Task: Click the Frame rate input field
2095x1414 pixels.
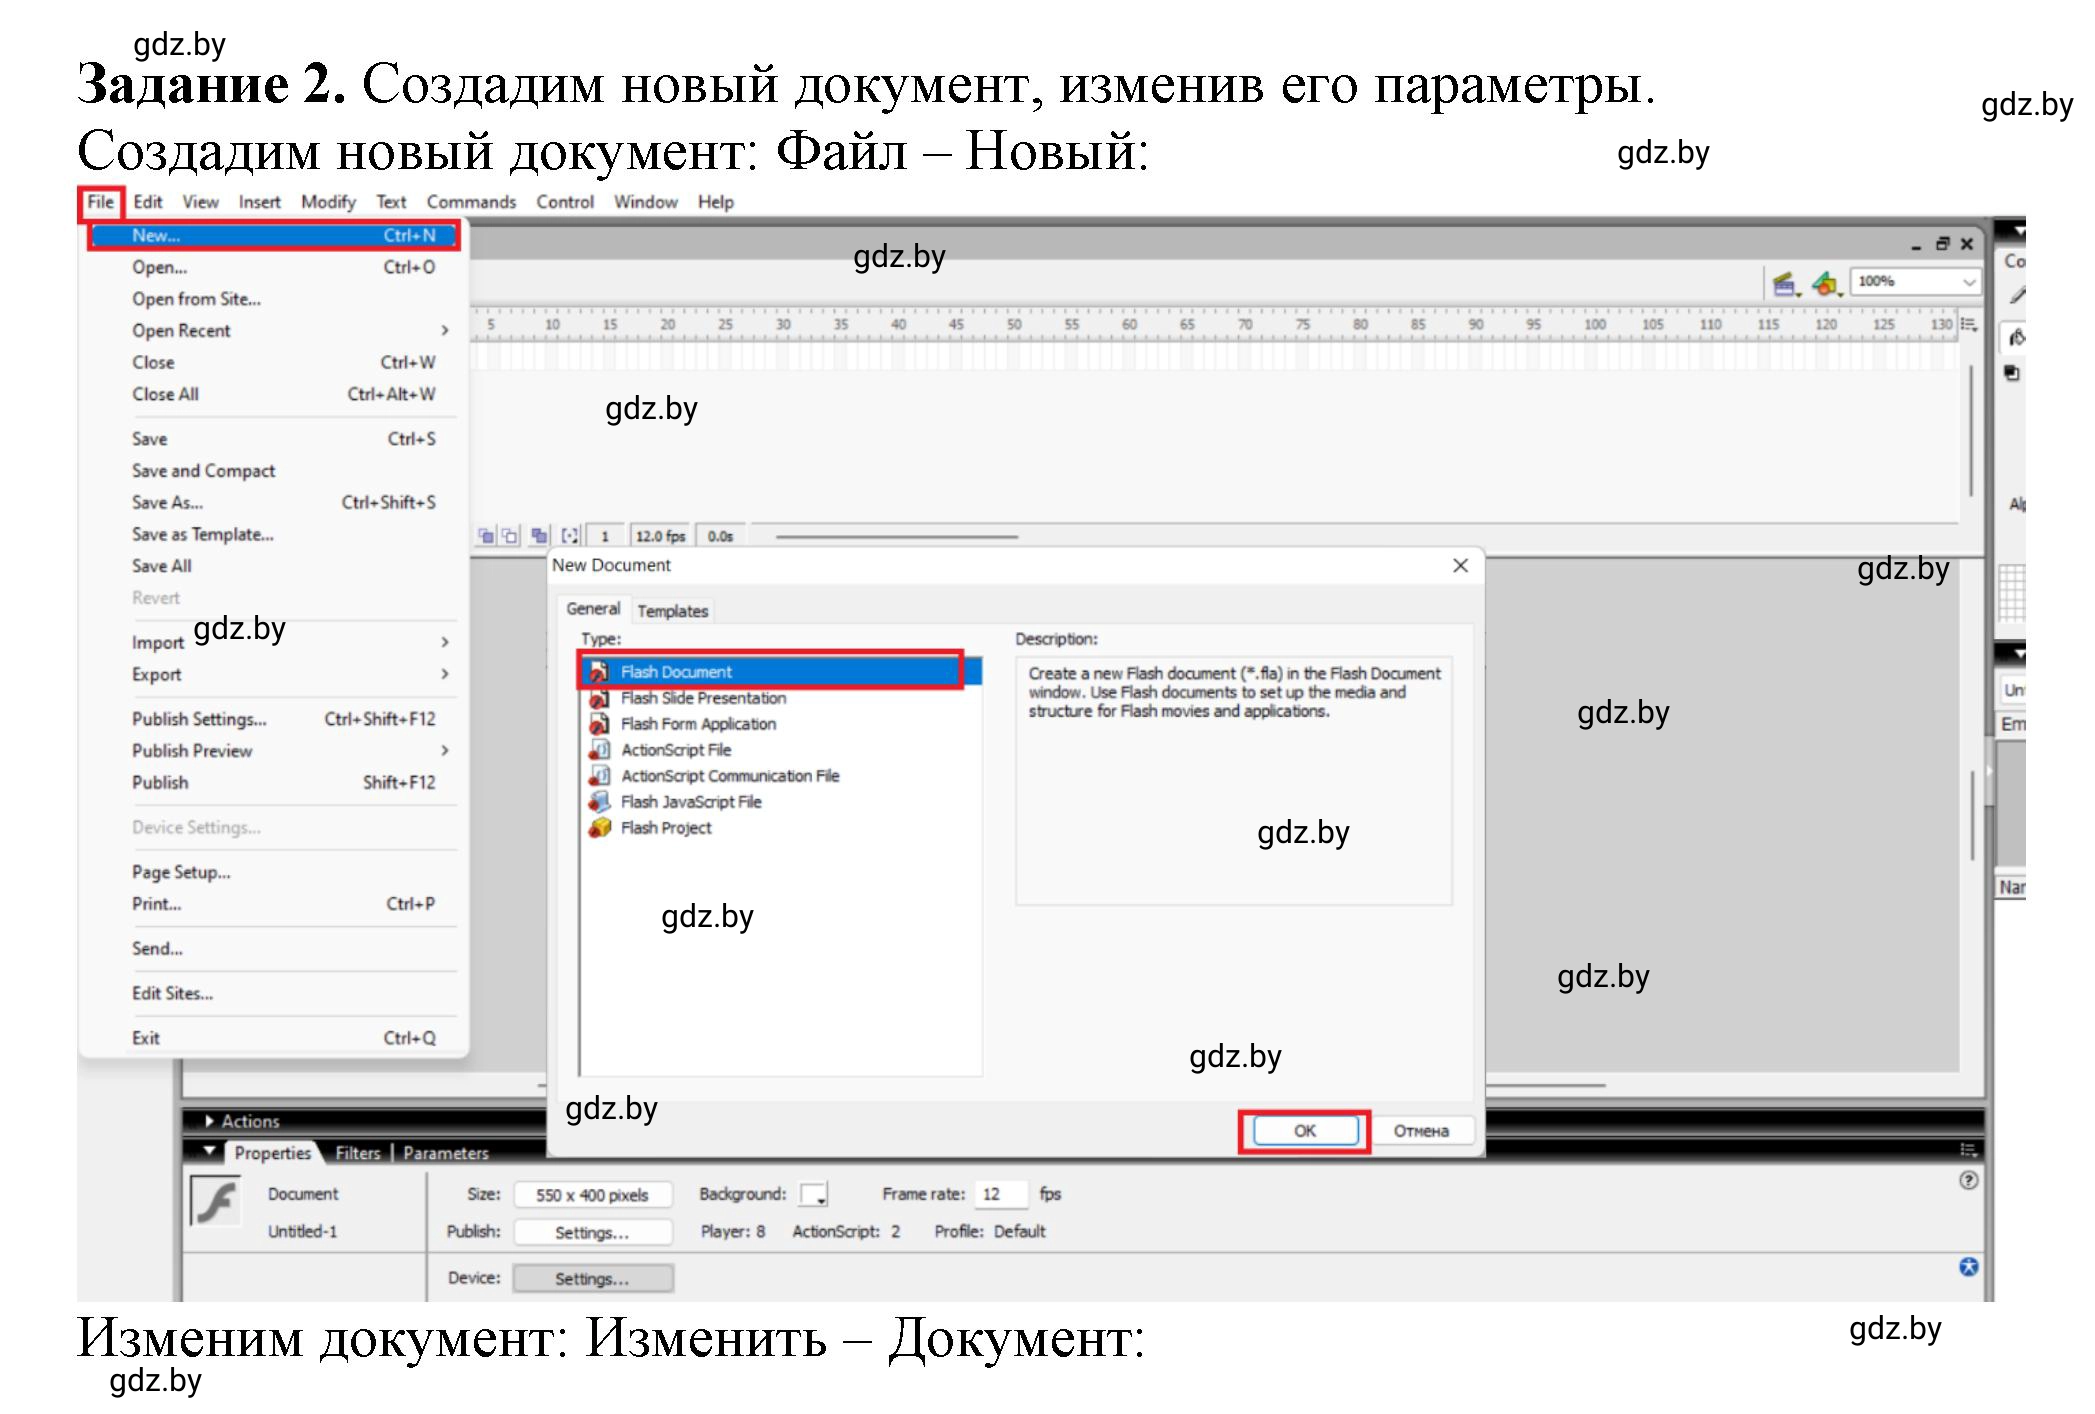Action: click(1002, 1195)
